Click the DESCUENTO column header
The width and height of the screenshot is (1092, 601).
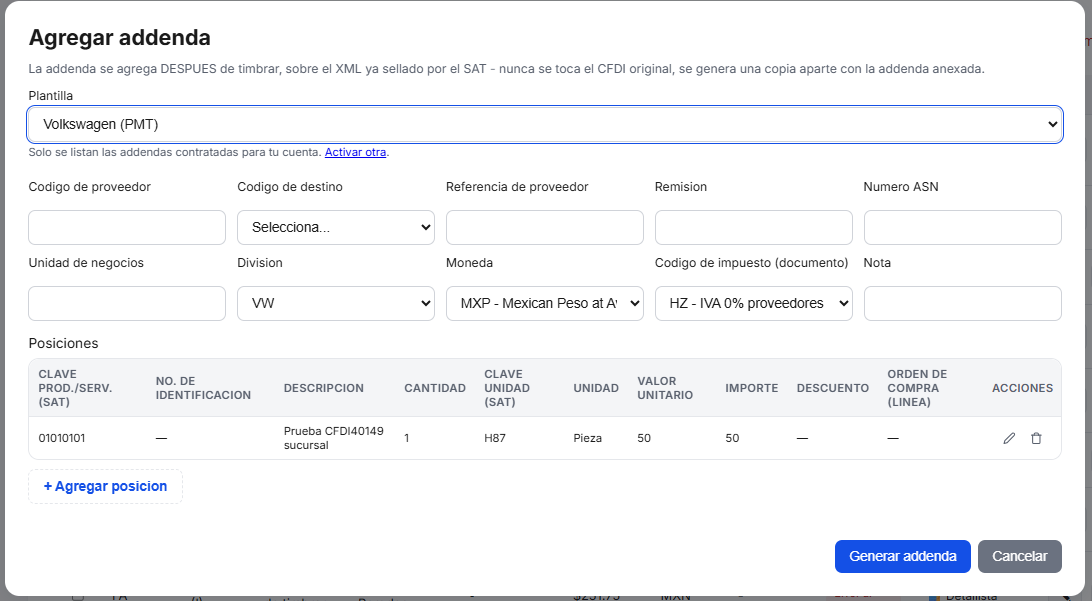833,388
